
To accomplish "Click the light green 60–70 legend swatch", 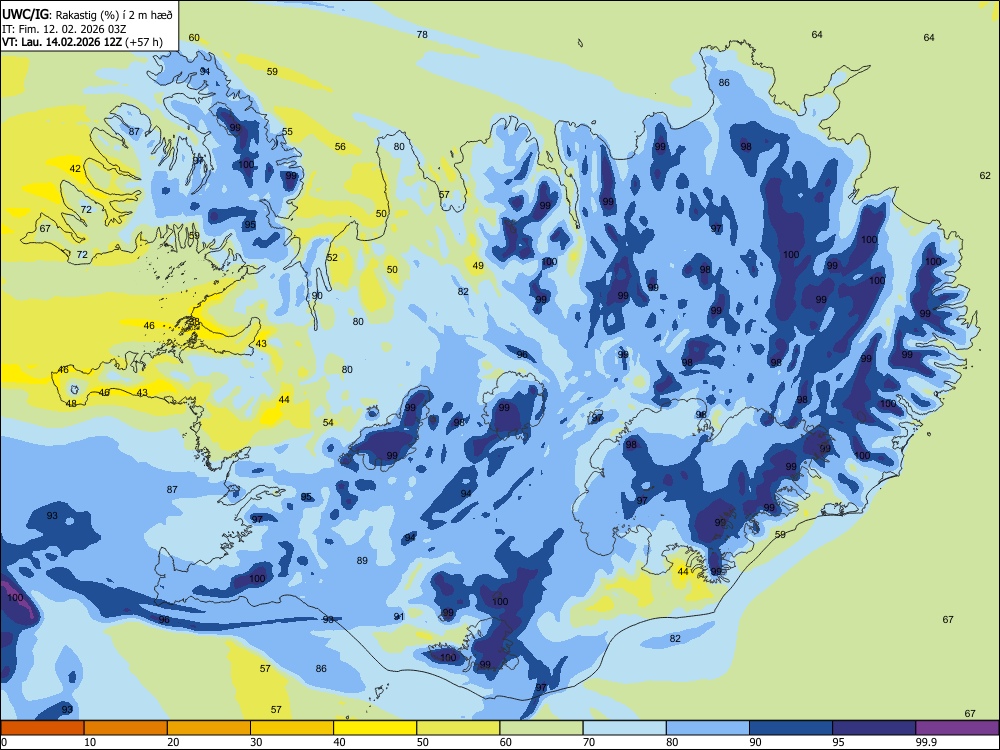I will (541, 728).
